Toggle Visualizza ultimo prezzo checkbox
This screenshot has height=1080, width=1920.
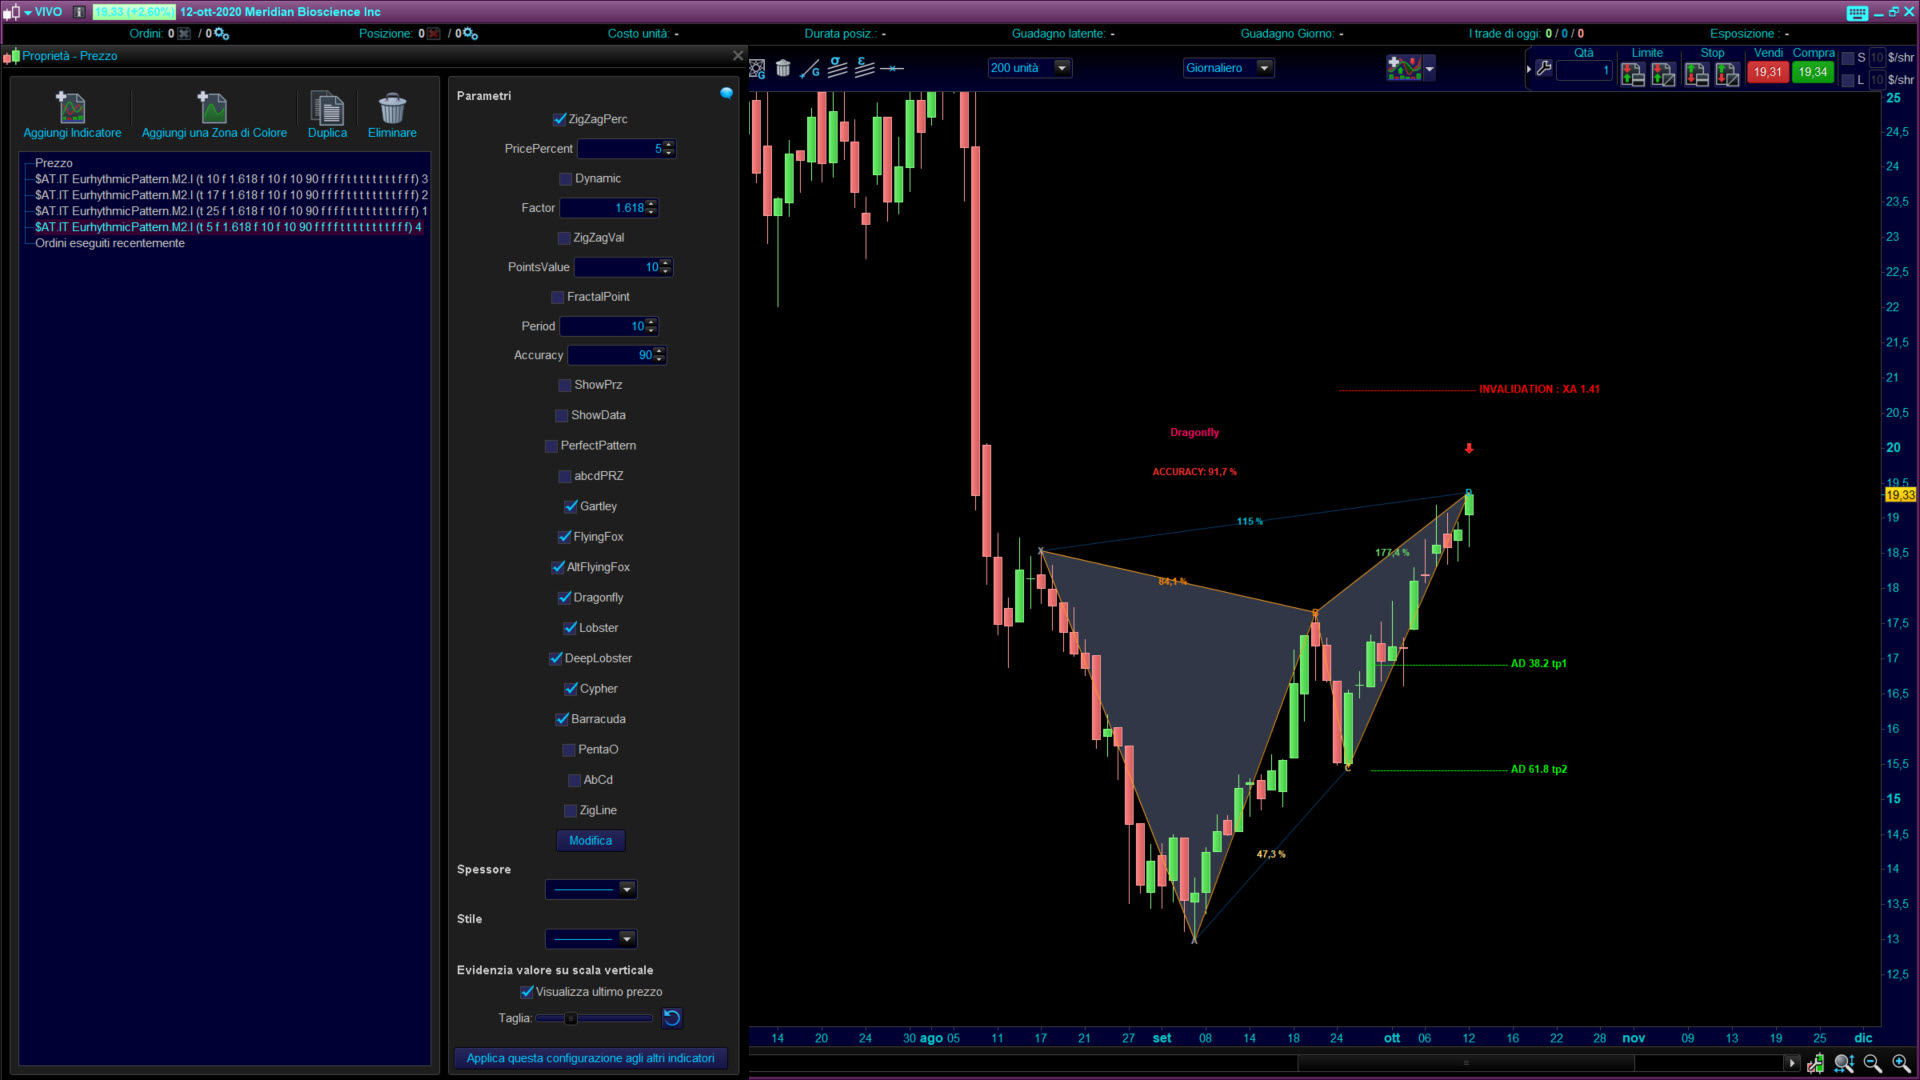point(527,992)
